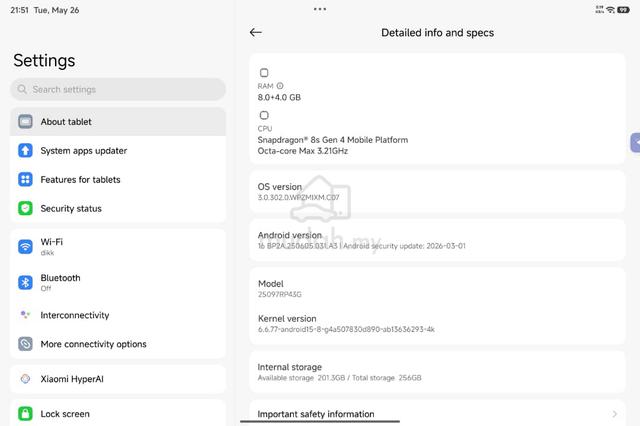This screenshot has width=640, height=426.
Task: Go back using the arrow icon
Action: point(256,32)
